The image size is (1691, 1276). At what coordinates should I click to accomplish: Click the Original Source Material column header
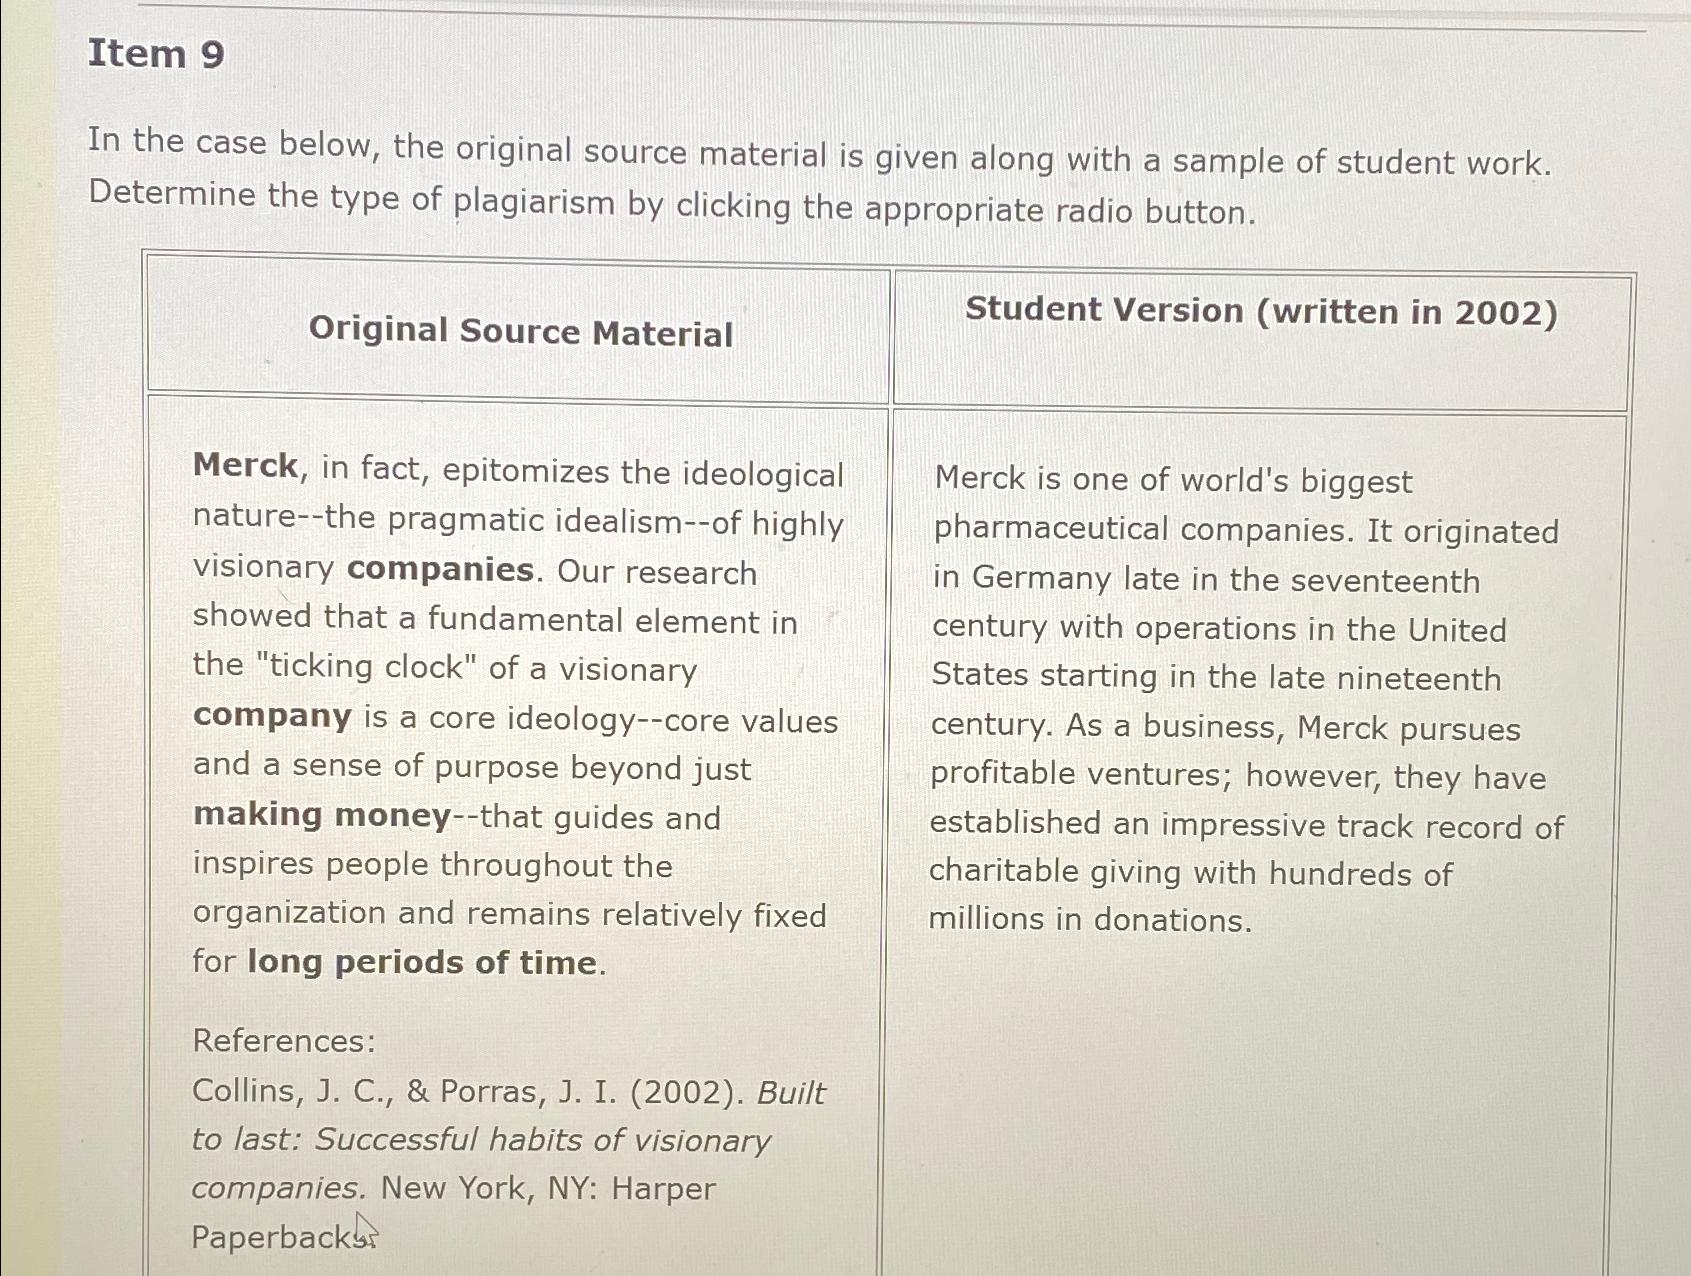point(520,331)
